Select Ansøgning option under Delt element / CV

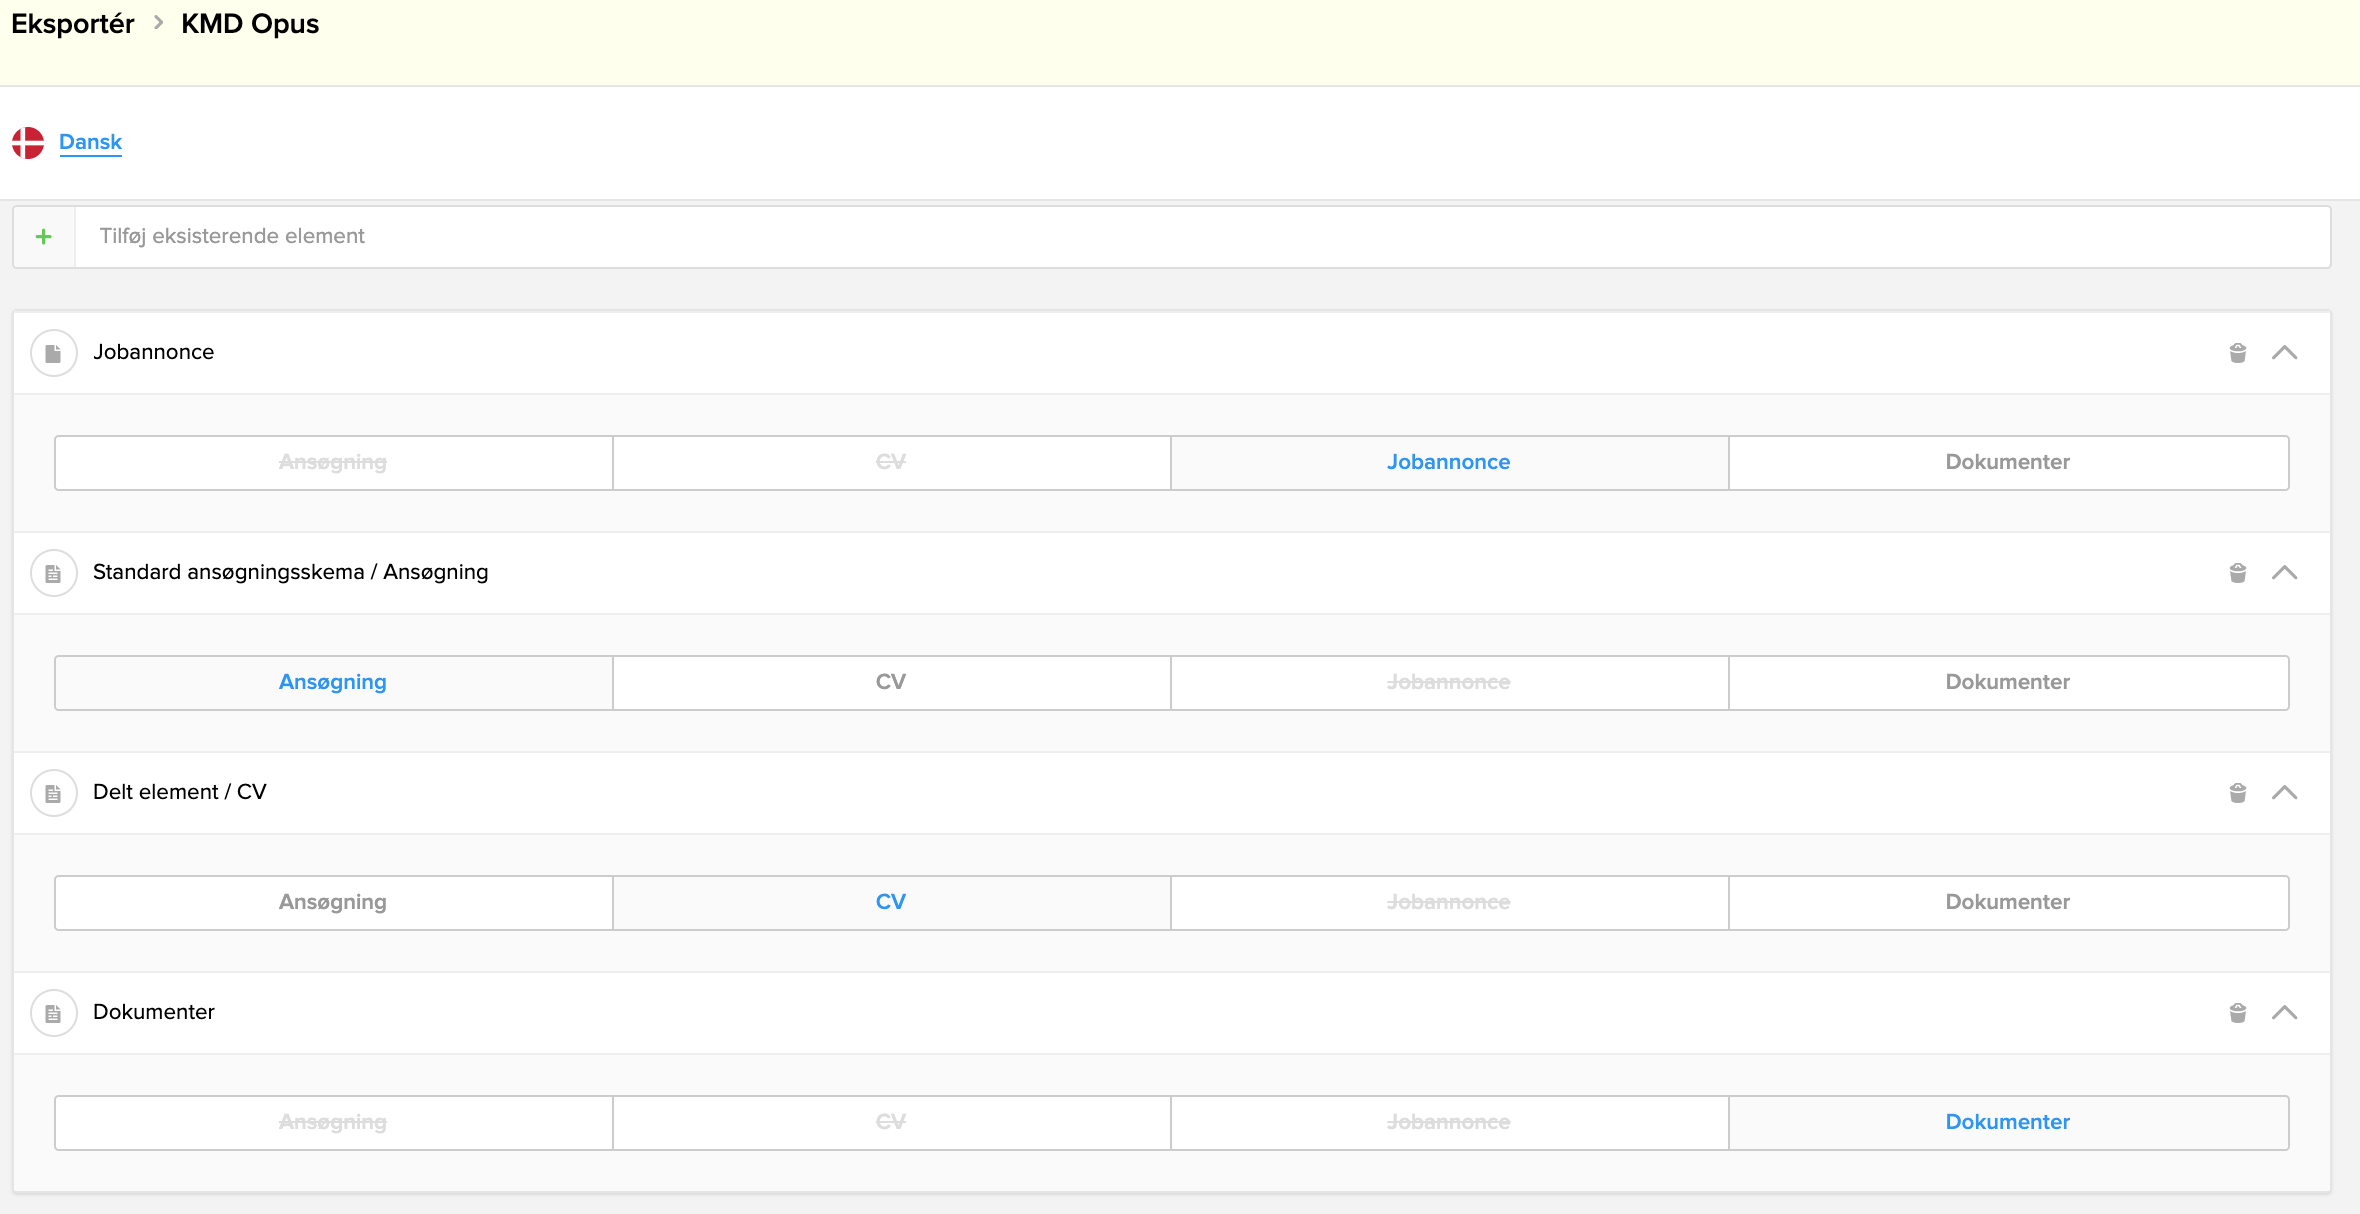(332, 902)
